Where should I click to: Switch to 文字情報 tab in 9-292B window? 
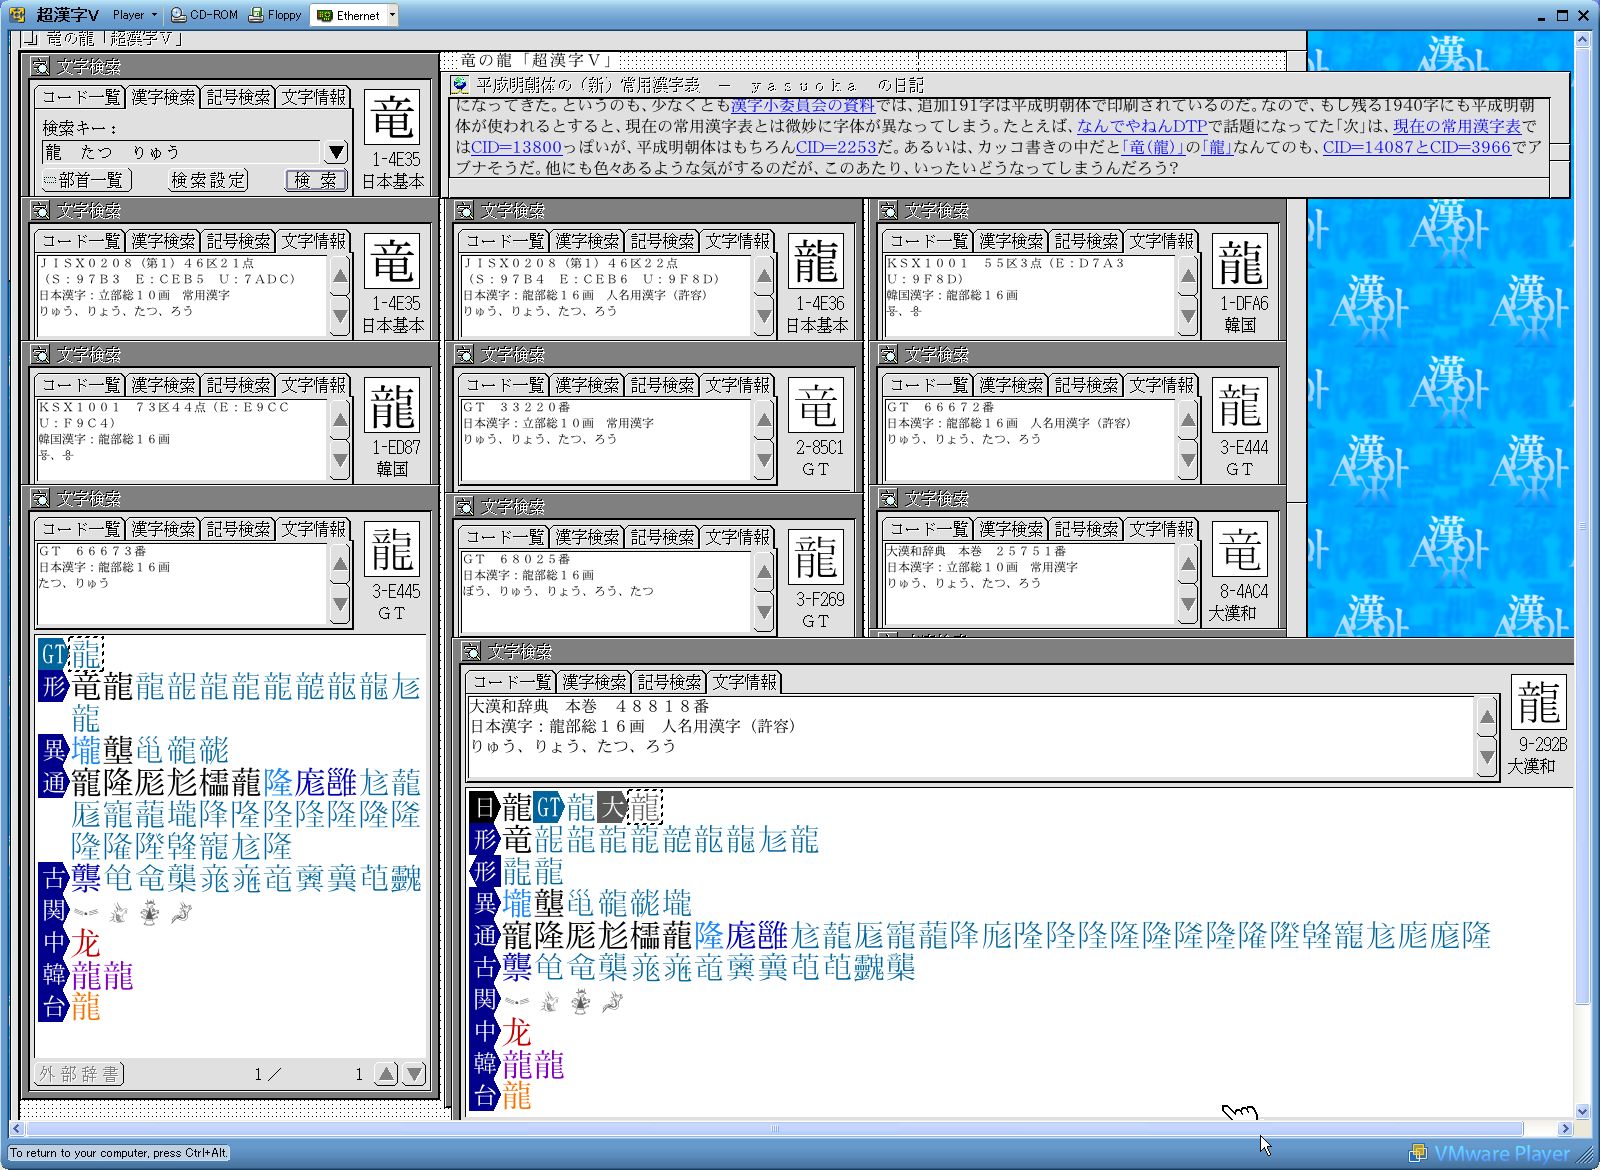[744, 682]
